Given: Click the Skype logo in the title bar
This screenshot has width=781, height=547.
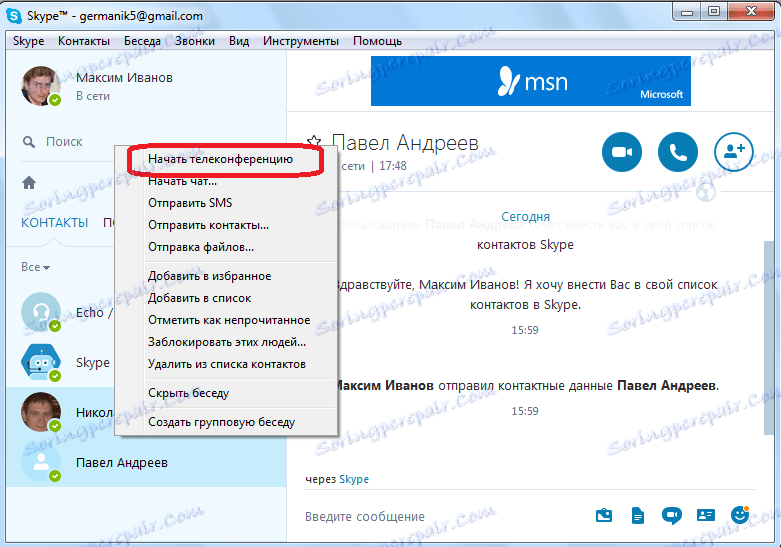Looking at the screenshot, I should 13,16.
